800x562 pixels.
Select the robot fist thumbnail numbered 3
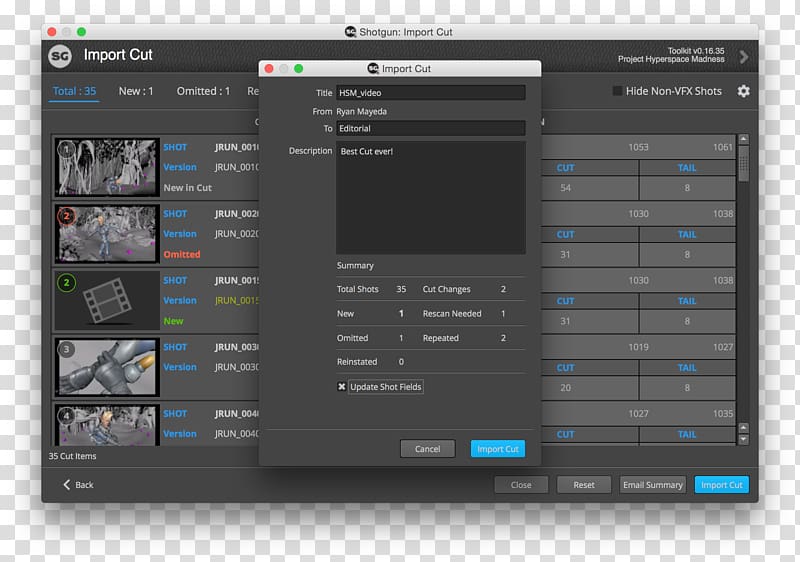pyautogui.click(x=107, y=367)
